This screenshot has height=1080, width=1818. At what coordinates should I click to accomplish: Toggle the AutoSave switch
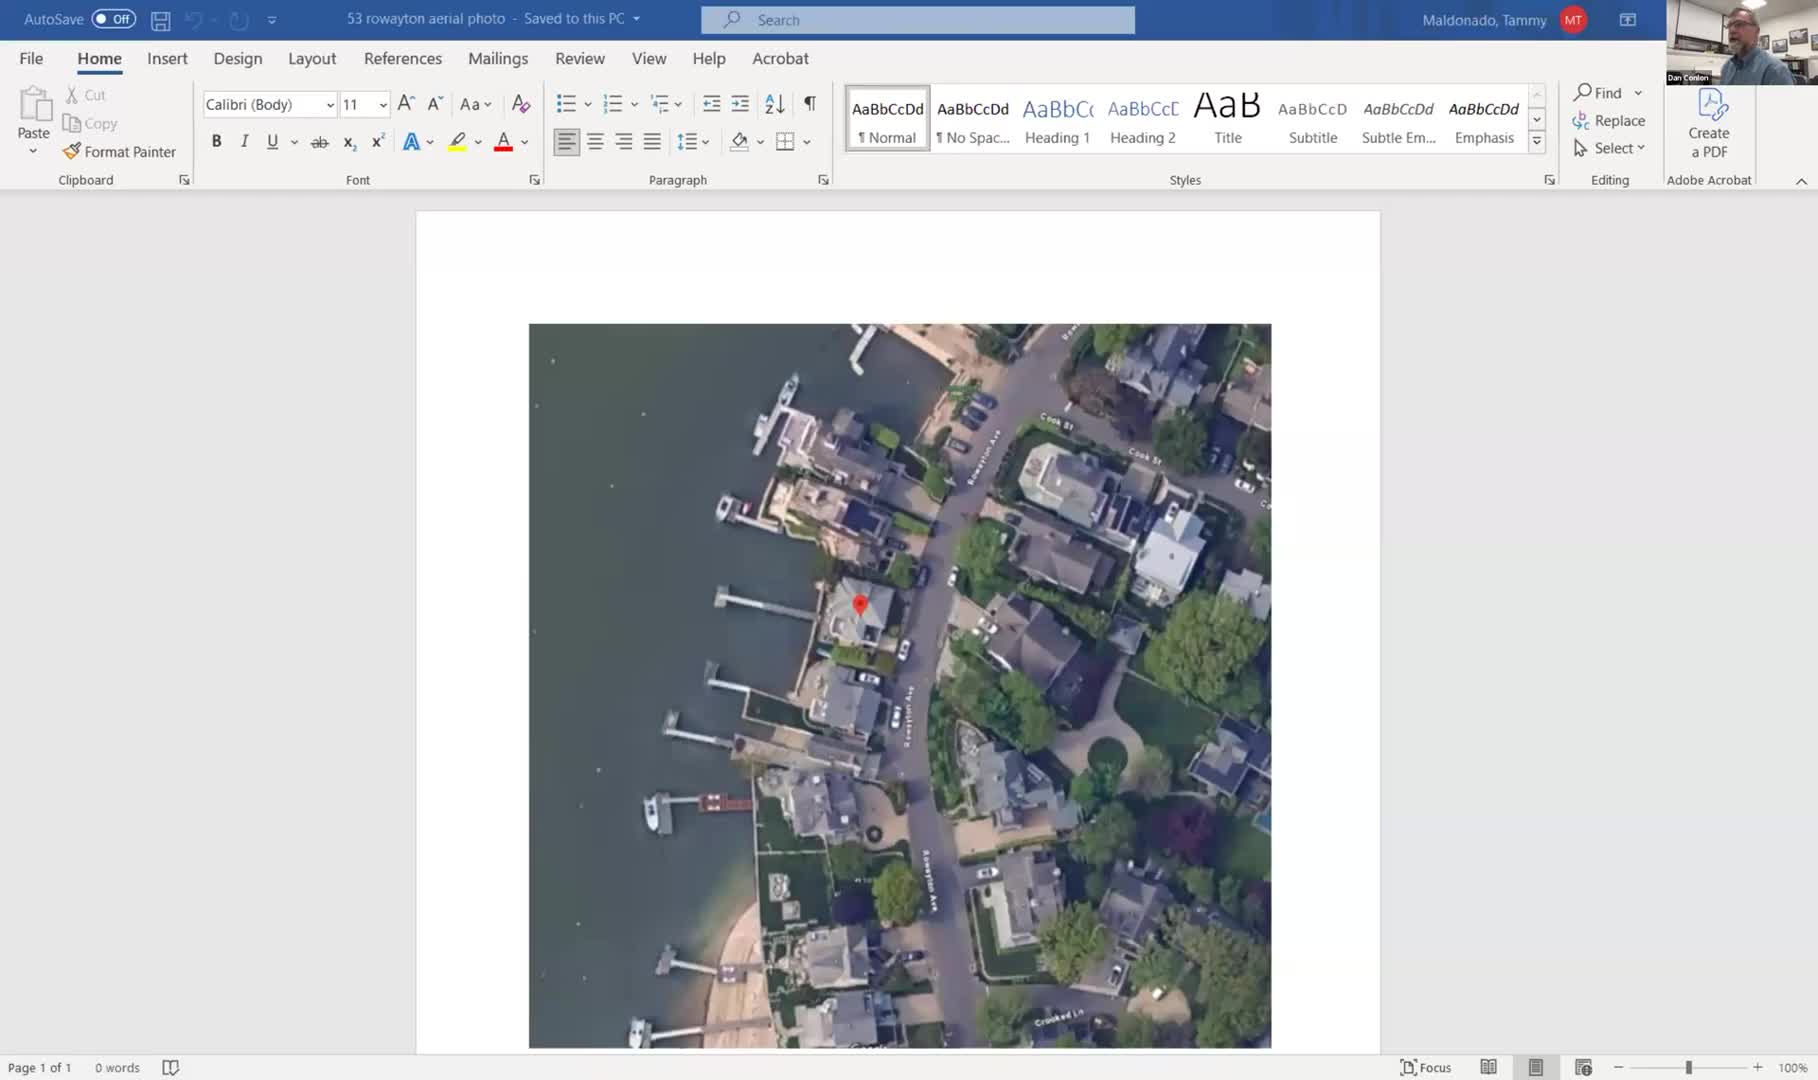click(114, 19)
